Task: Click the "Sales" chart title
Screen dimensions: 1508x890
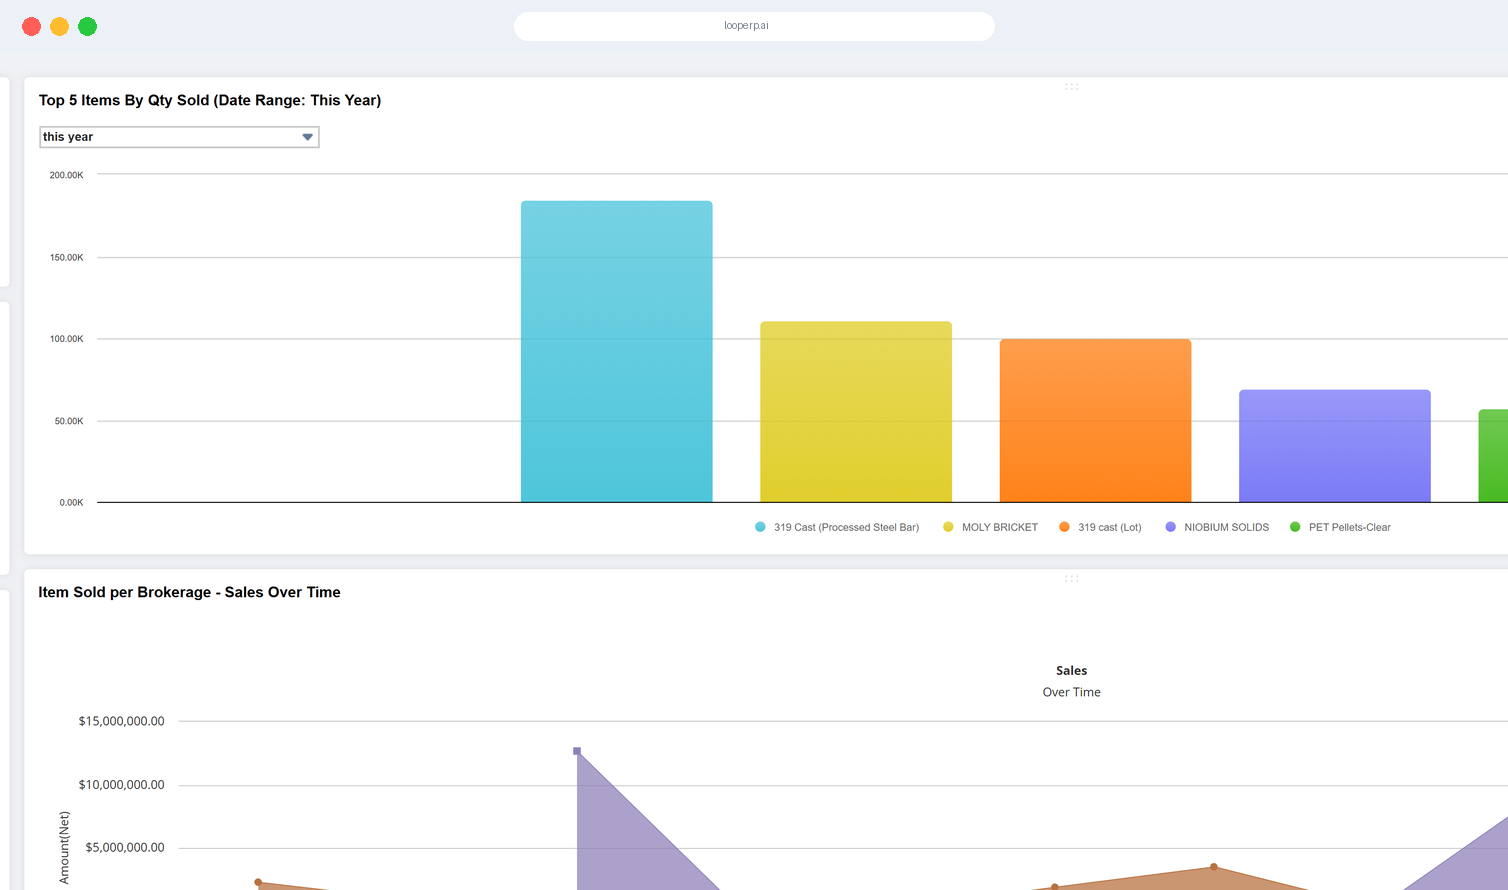Action: click(1071, 671)
